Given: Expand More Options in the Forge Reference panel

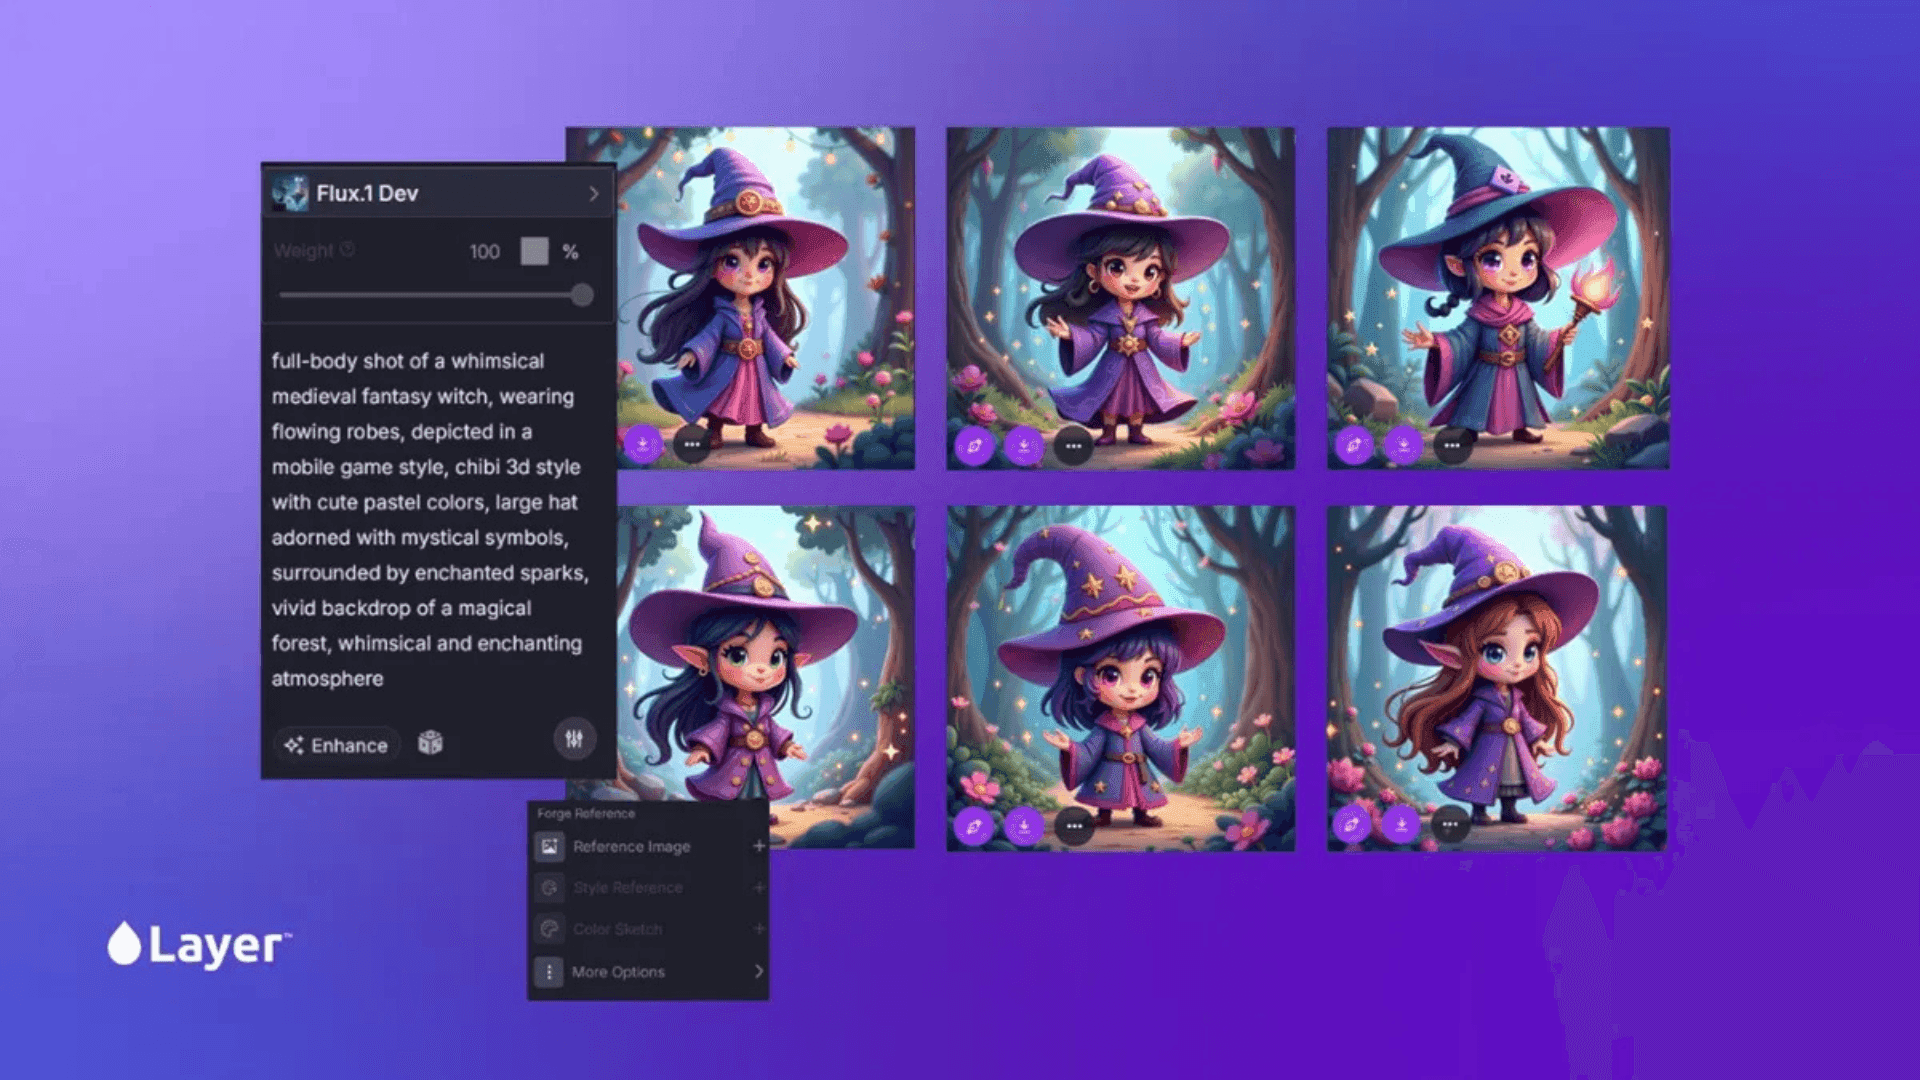Looking at the screenshot, I should (x=758, y=971).
